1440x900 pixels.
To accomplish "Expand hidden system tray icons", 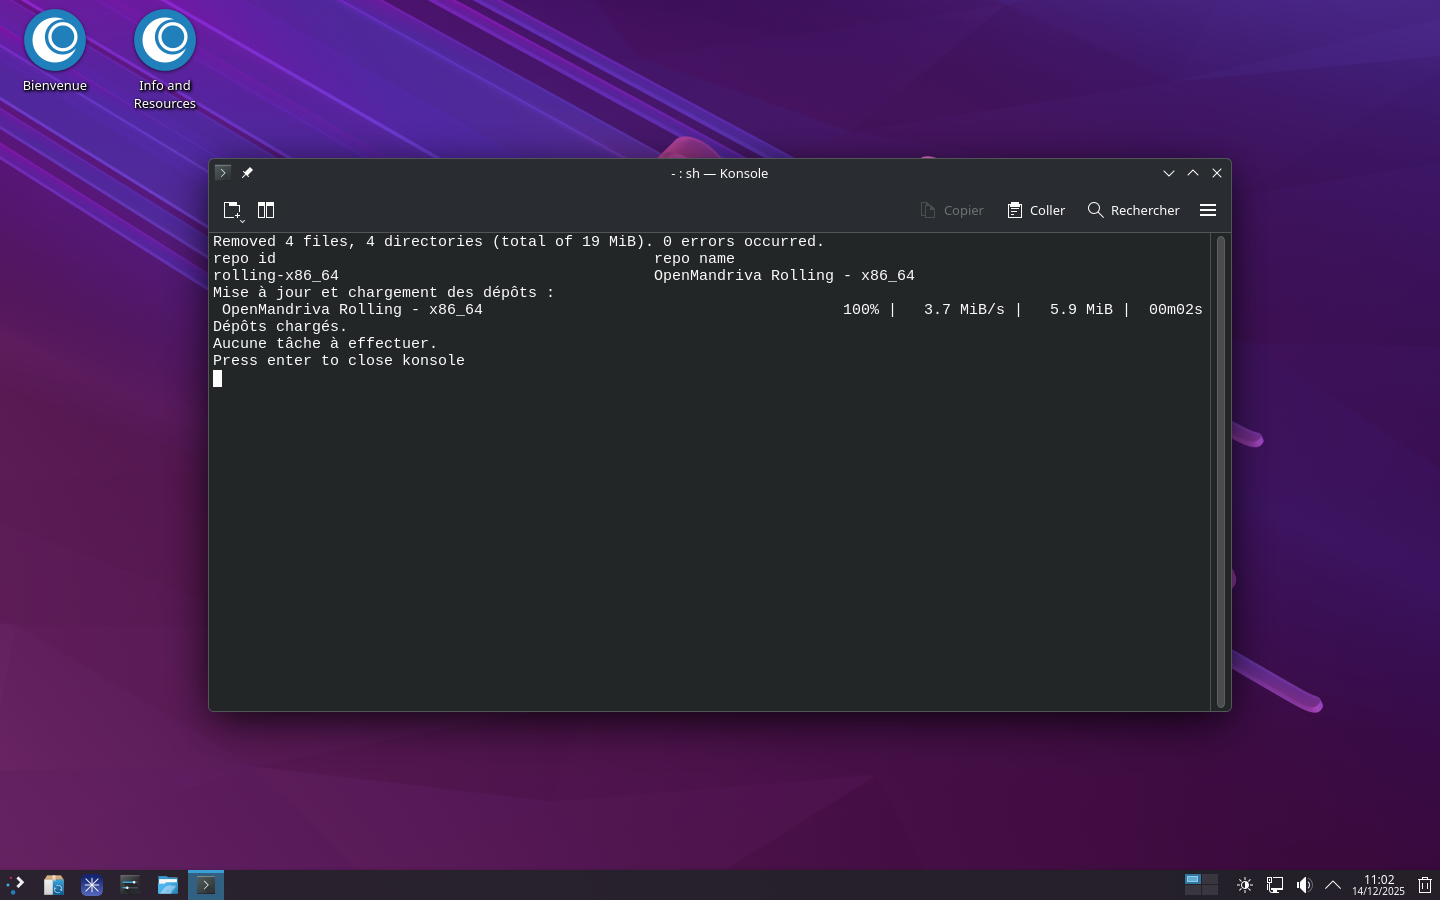I will click(x=1333, y=885).
